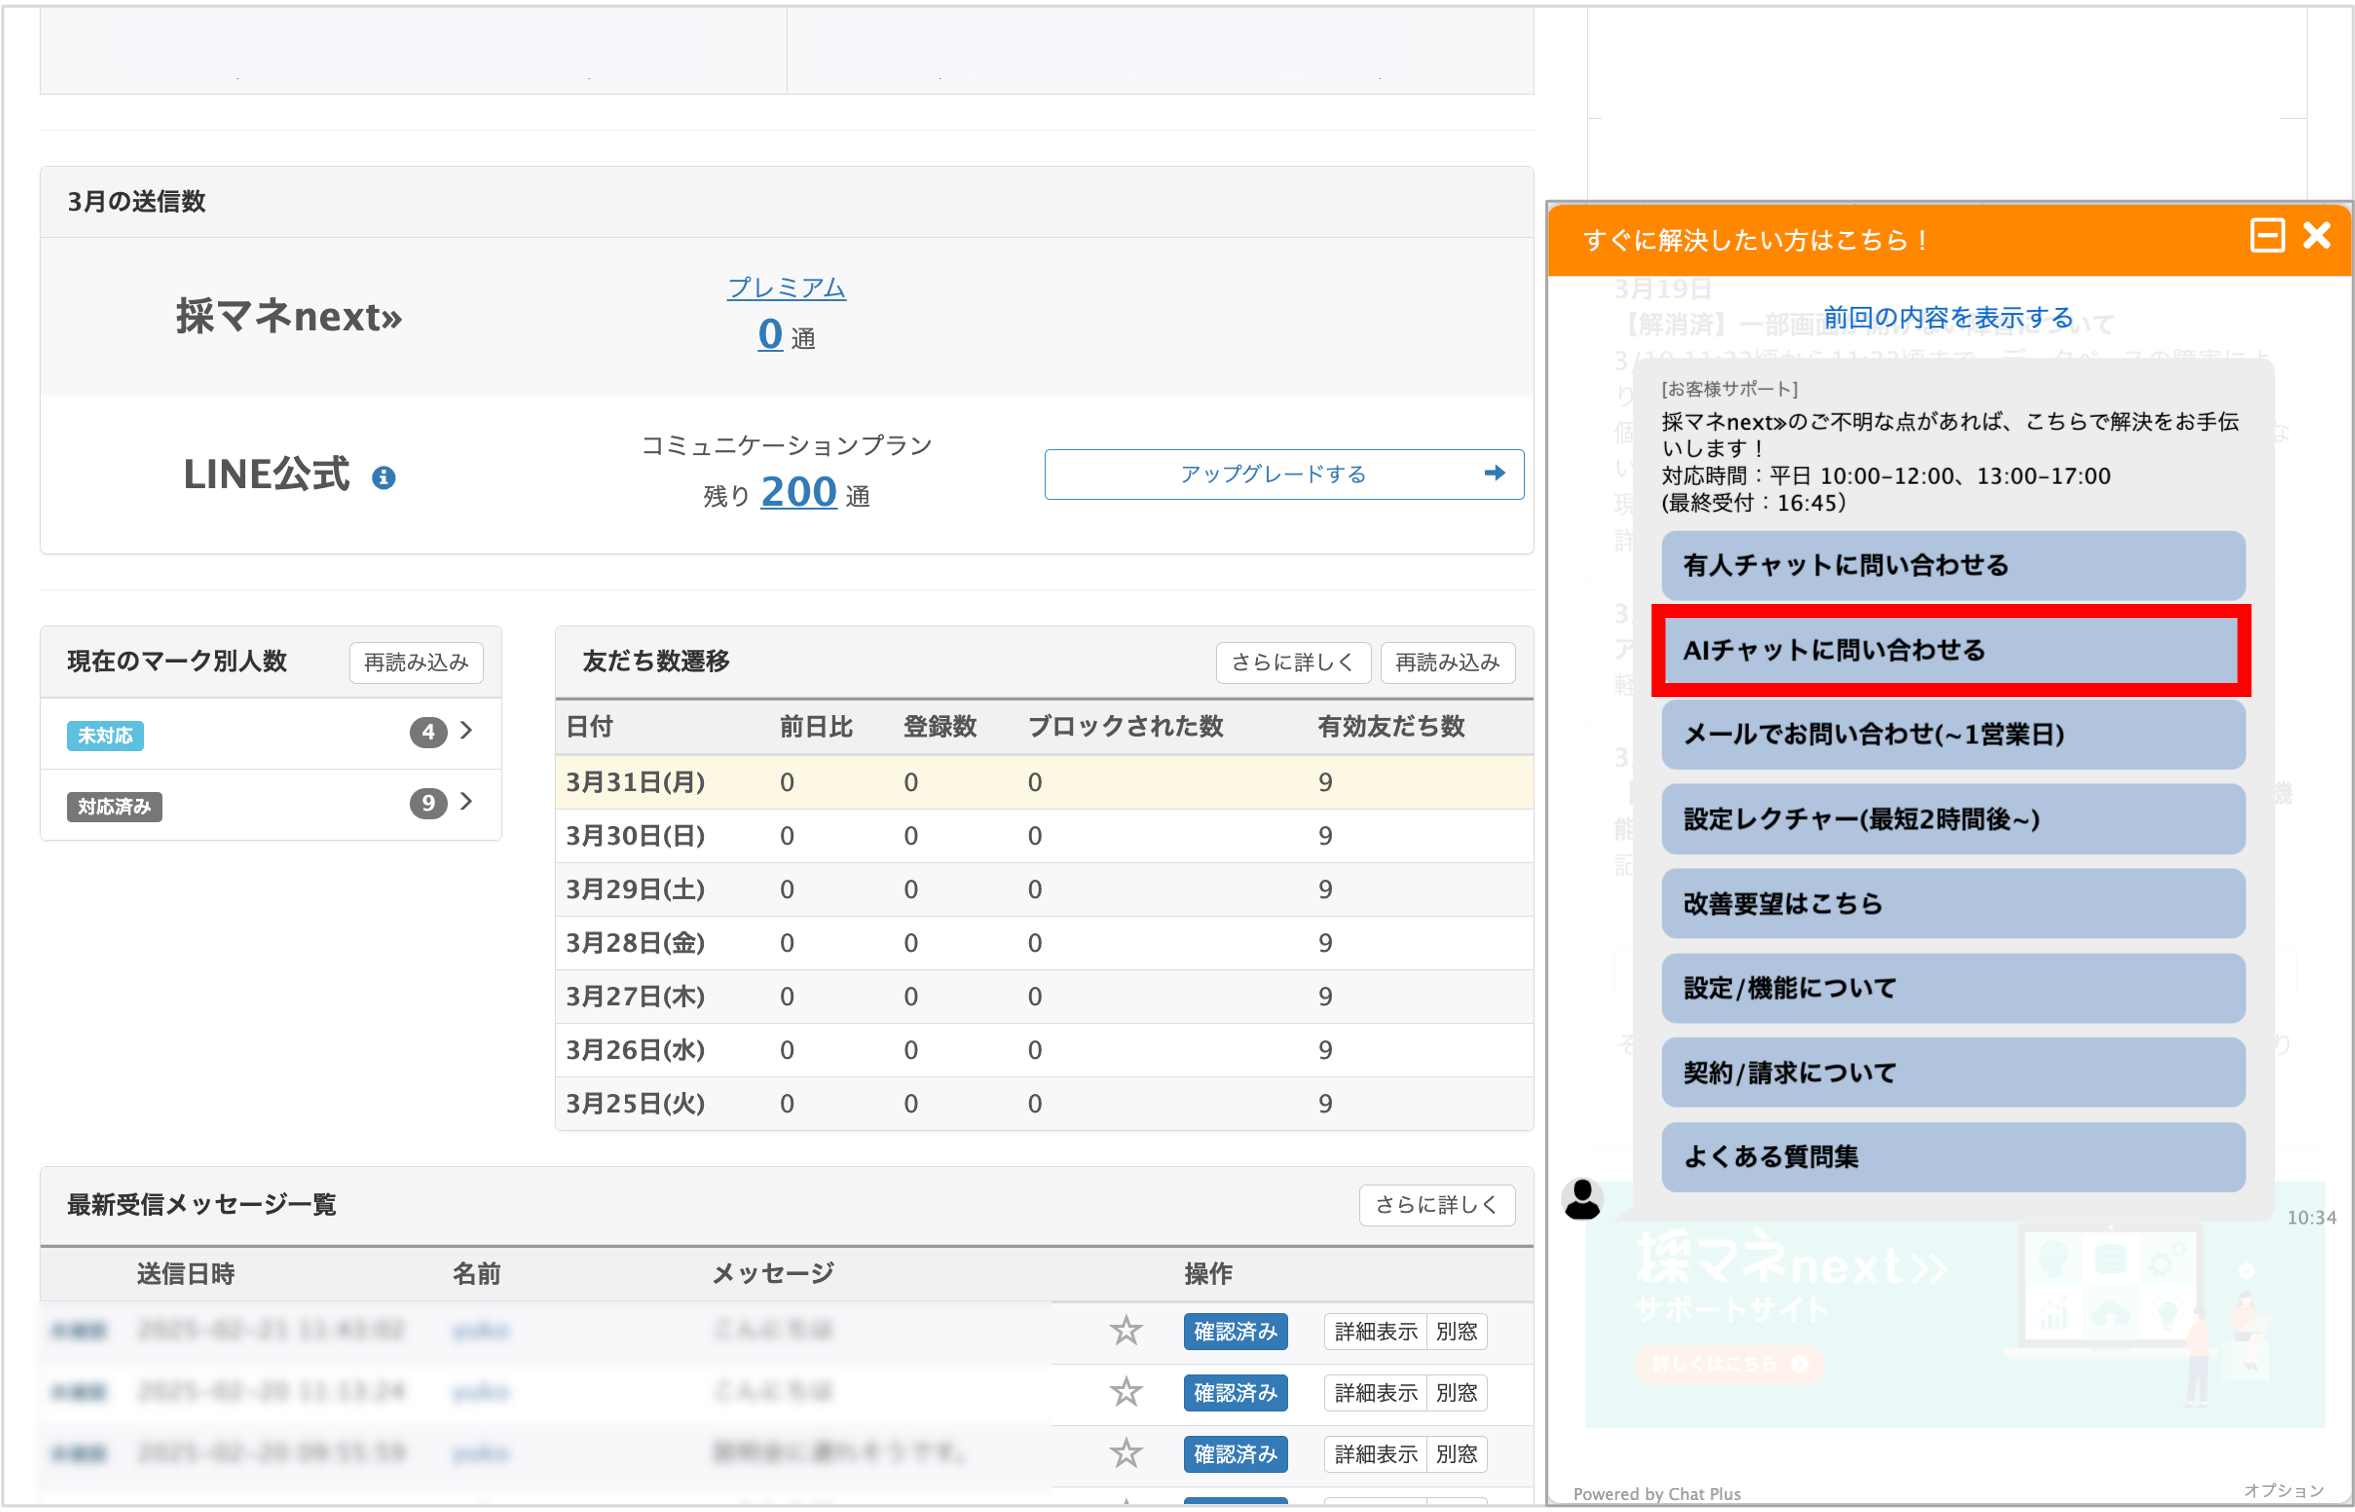Minimize the support chat widget
Screen dimensions: 2355x1512
pyautogui.click(x=2266, y=237)
